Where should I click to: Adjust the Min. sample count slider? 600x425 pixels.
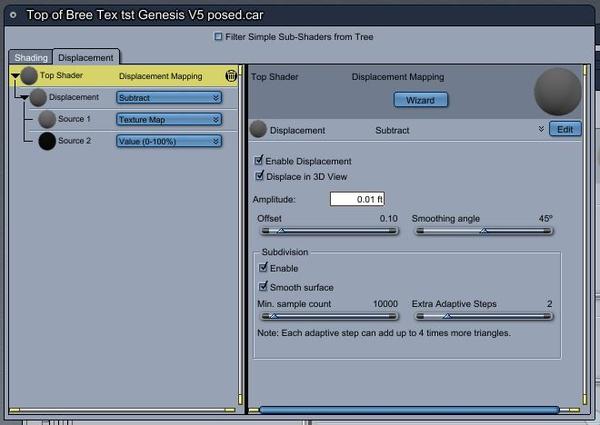tap(329, 316)
